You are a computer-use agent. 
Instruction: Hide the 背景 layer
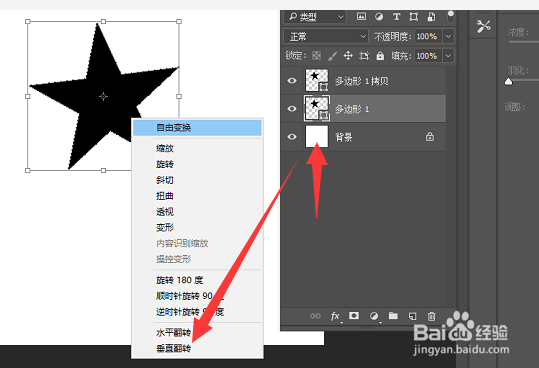(x=292, y=137)
